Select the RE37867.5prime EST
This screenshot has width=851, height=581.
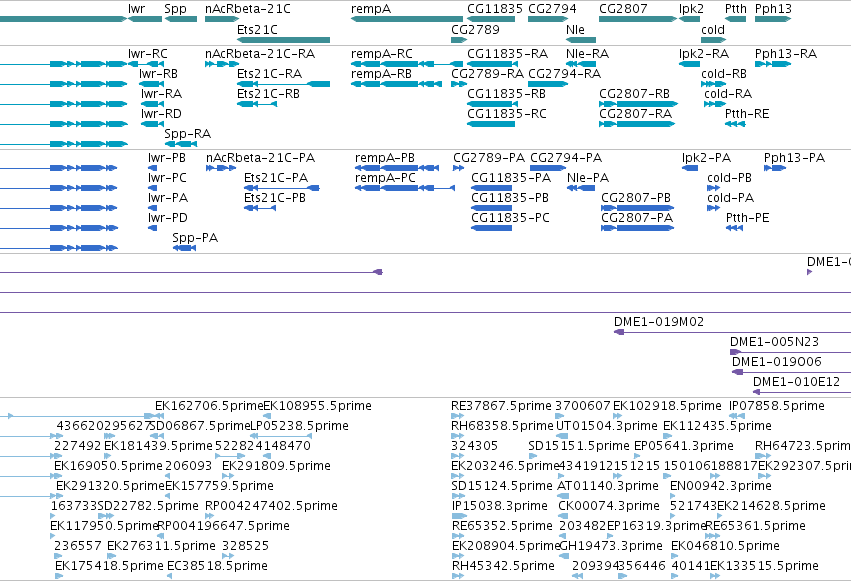[x=458, y=416]
